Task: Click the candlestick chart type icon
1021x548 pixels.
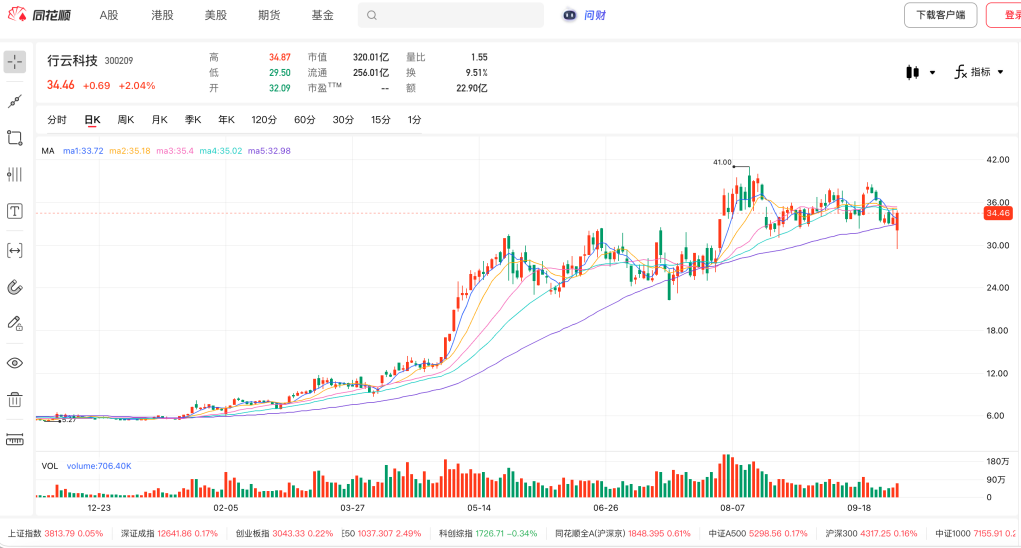Action: (913, 72)
